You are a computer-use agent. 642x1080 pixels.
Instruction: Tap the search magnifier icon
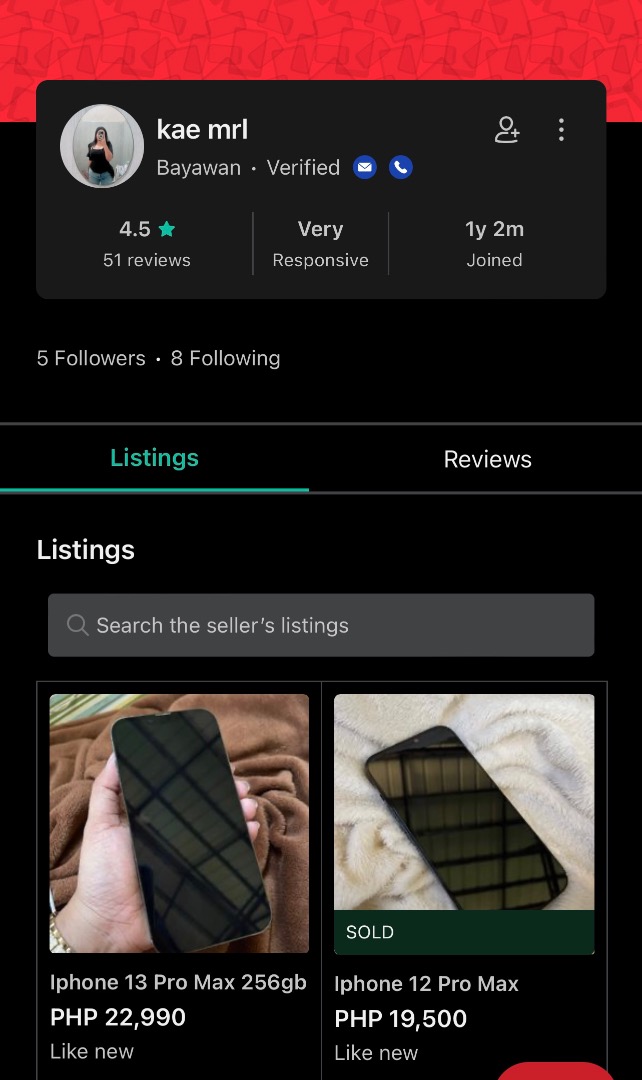pyautogui.click(x=77, y=625)
